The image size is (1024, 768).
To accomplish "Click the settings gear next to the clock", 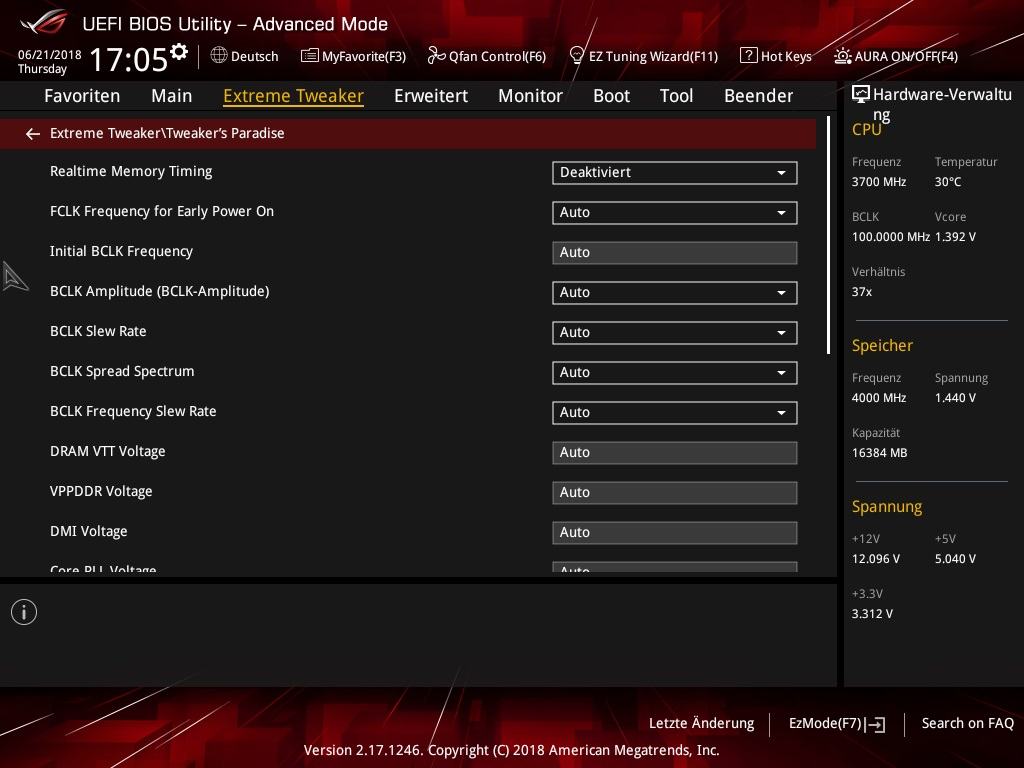I will click(178, 52).
